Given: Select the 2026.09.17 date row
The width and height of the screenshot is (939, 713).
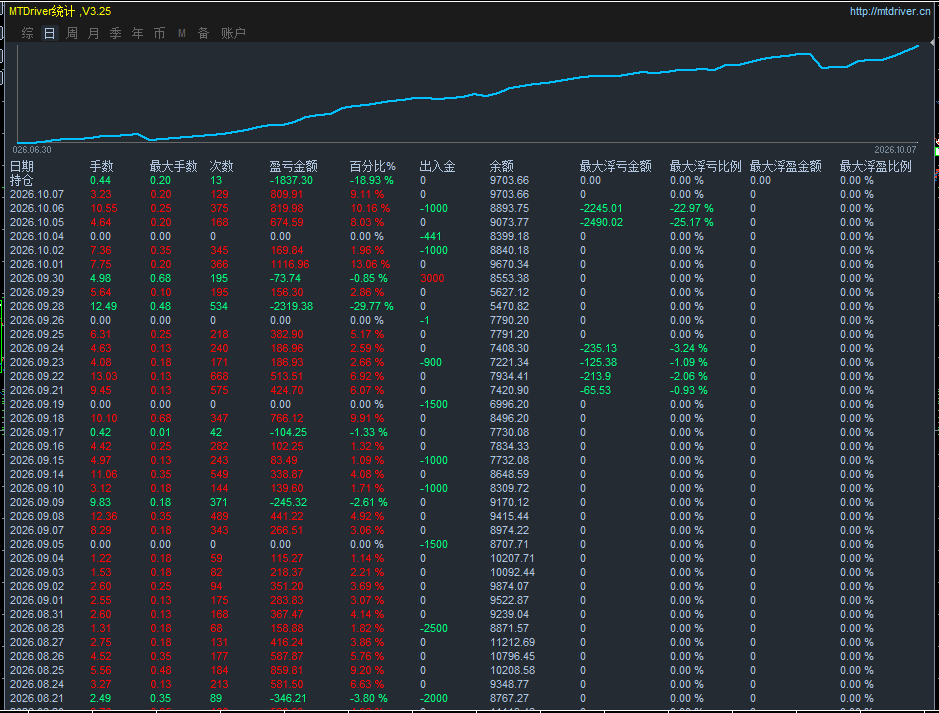Looking at the screenshot, I should [x=37, y=432].
